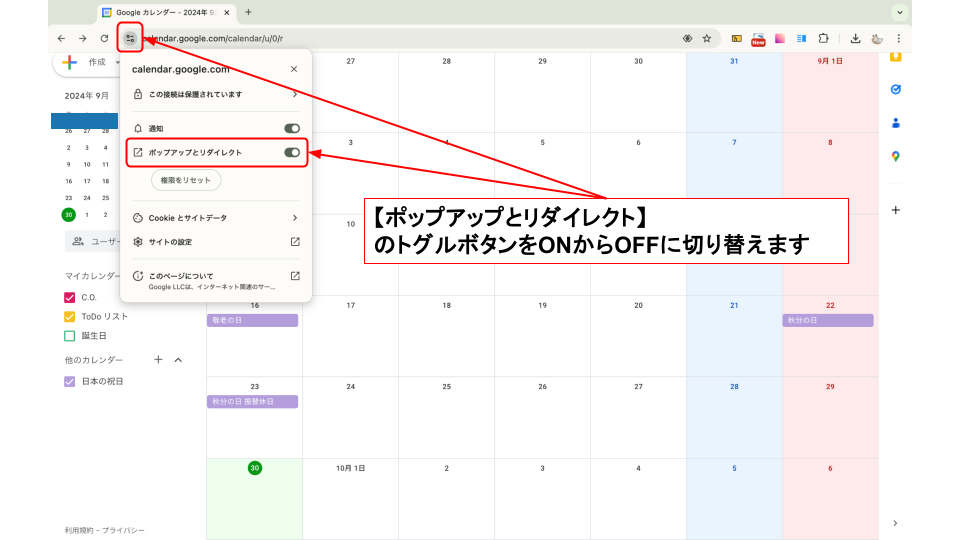Open Google Maps from the side panel
The height and width of the screenshot is (540, 960).
pyautogui.click(x=895, y=156)
